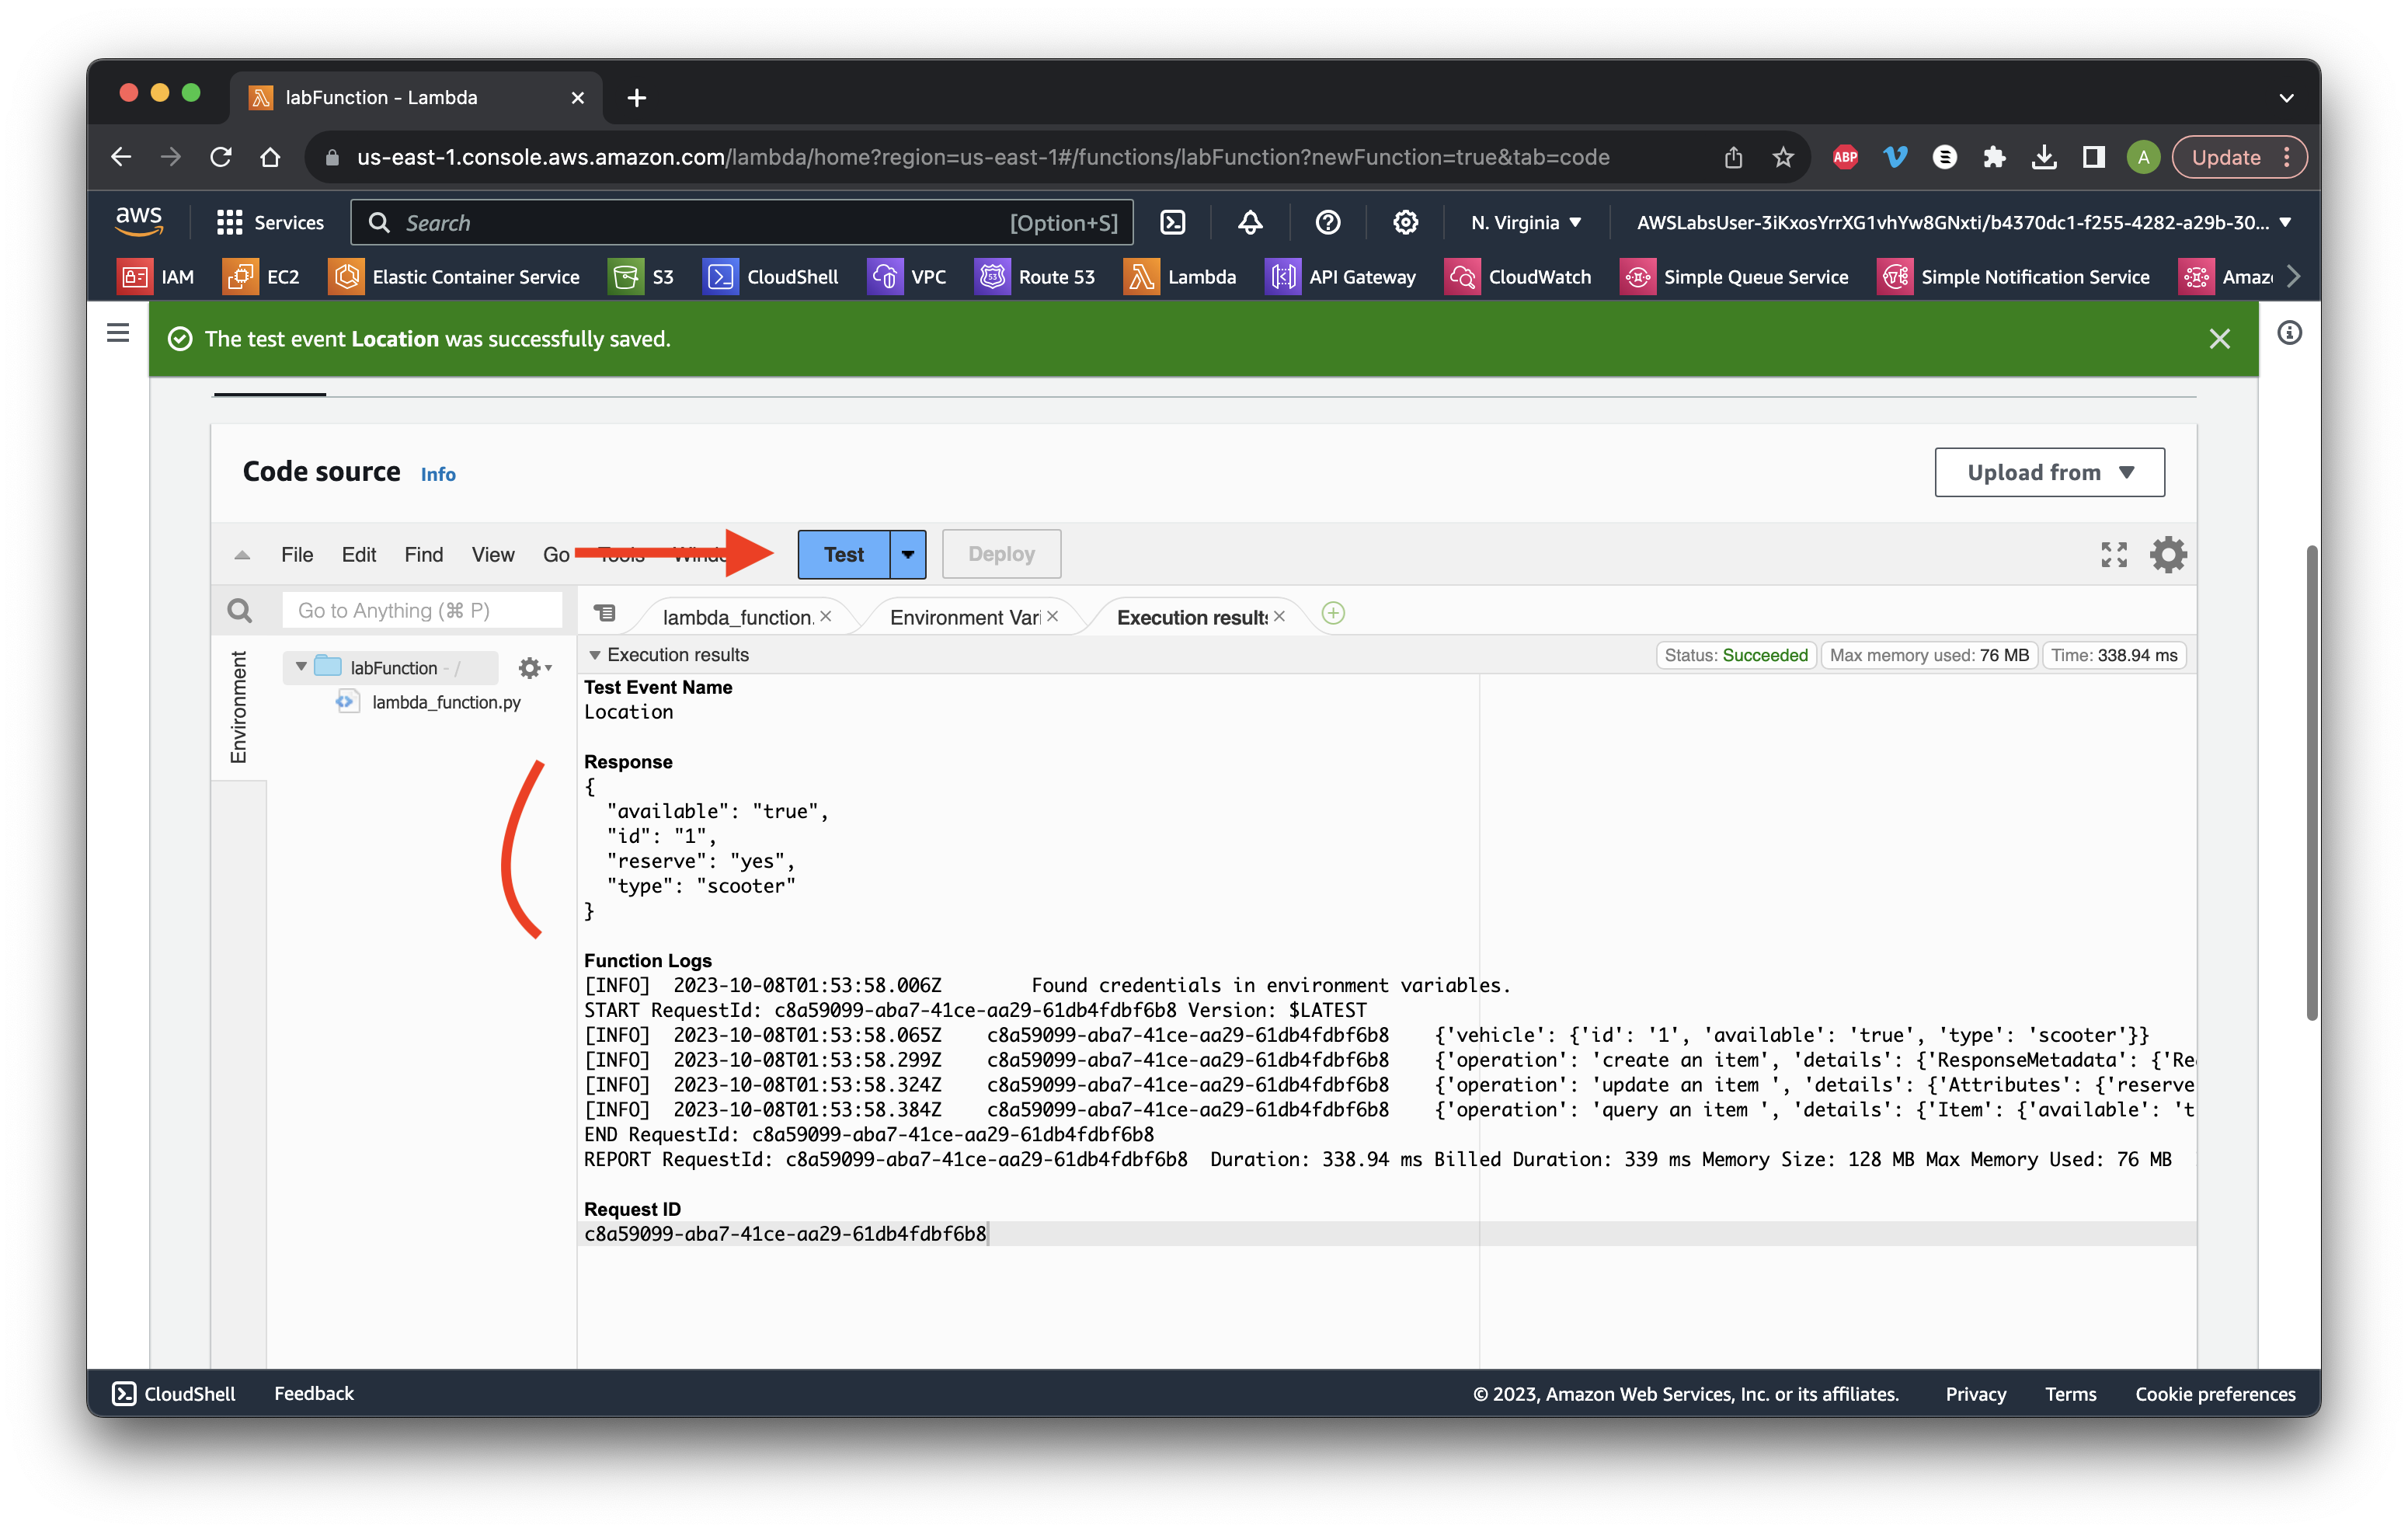Screen dimensions: 2408x1532
Task: Close the lambda_function tab
Action: pyautogui.click(x=826, y=616)
